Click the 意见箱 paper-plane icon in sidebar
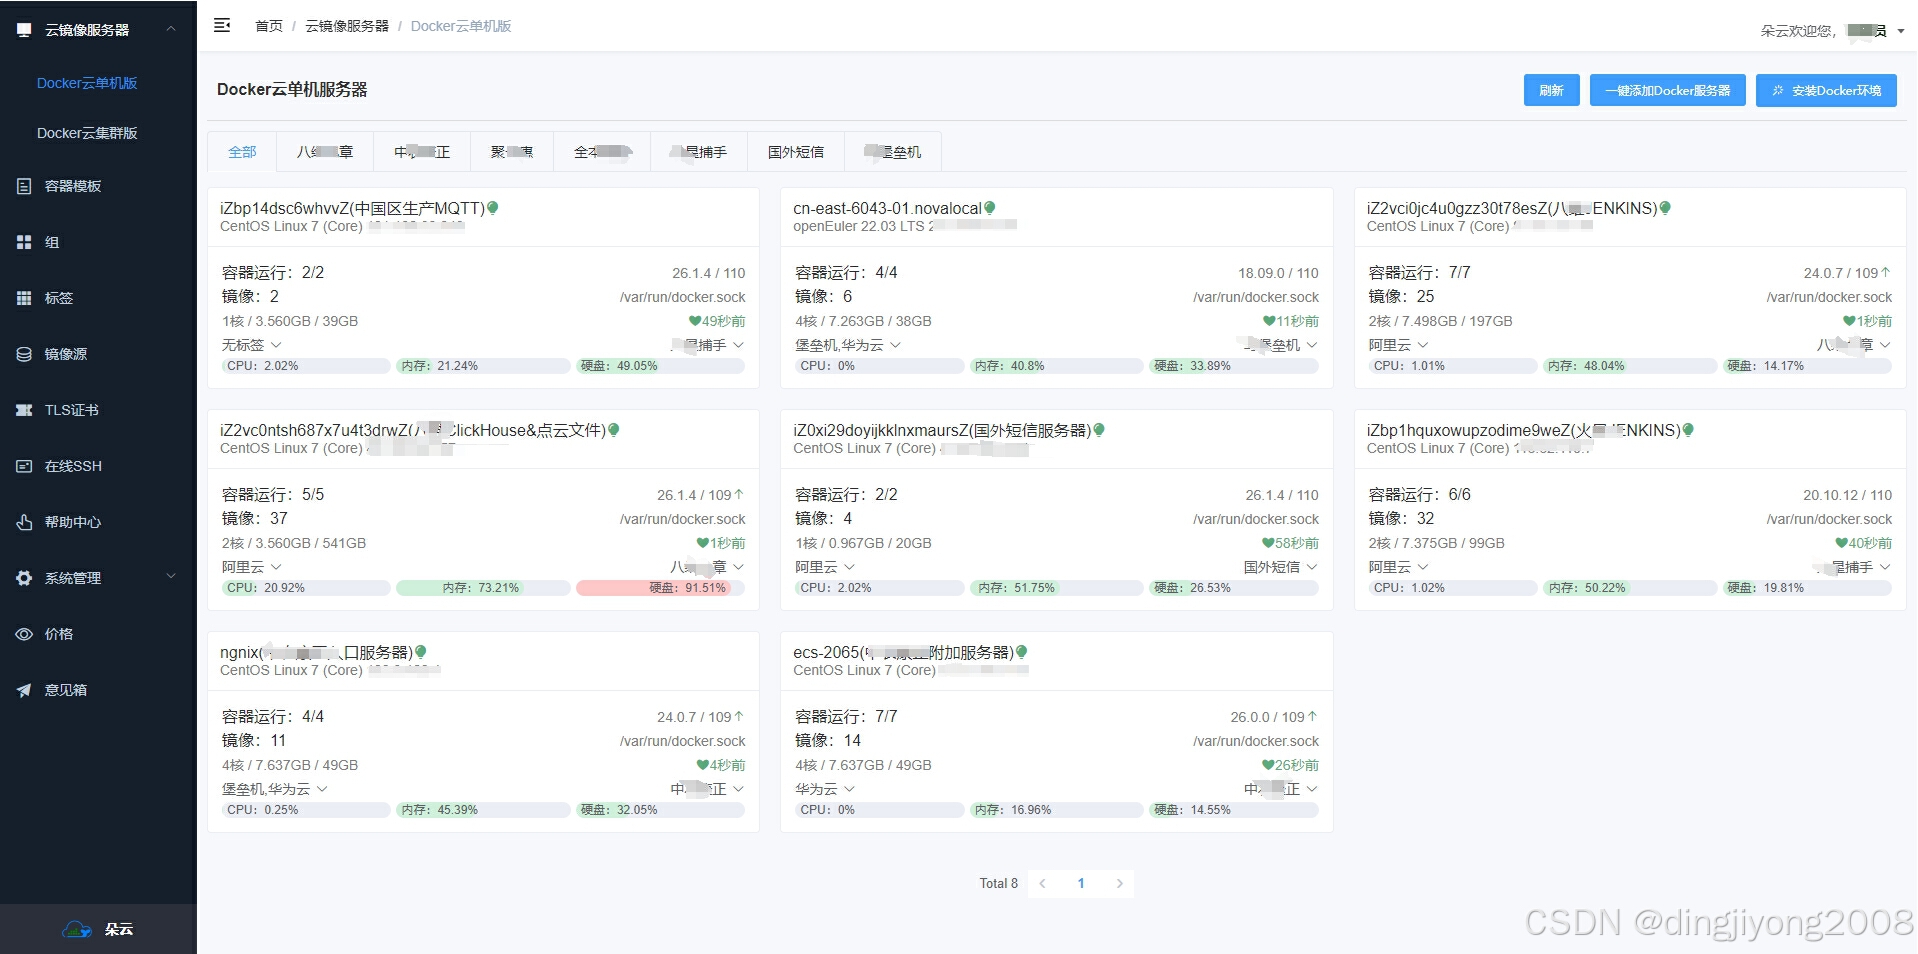 (24, 690)
